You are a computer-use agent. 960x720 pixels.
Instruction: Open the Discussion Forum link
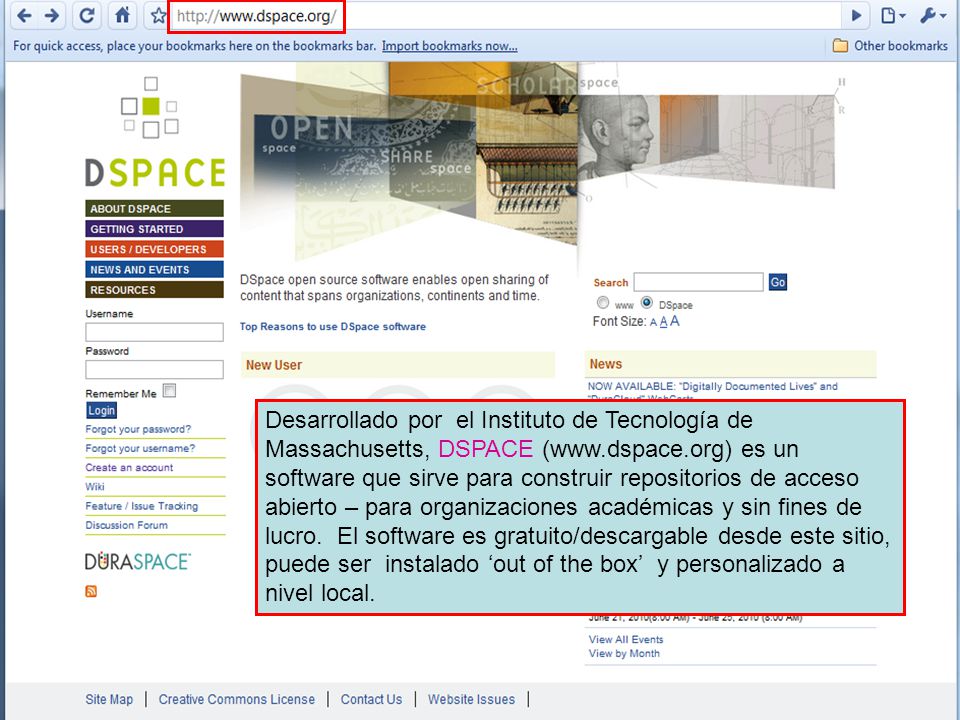click(x=127, y=525)
